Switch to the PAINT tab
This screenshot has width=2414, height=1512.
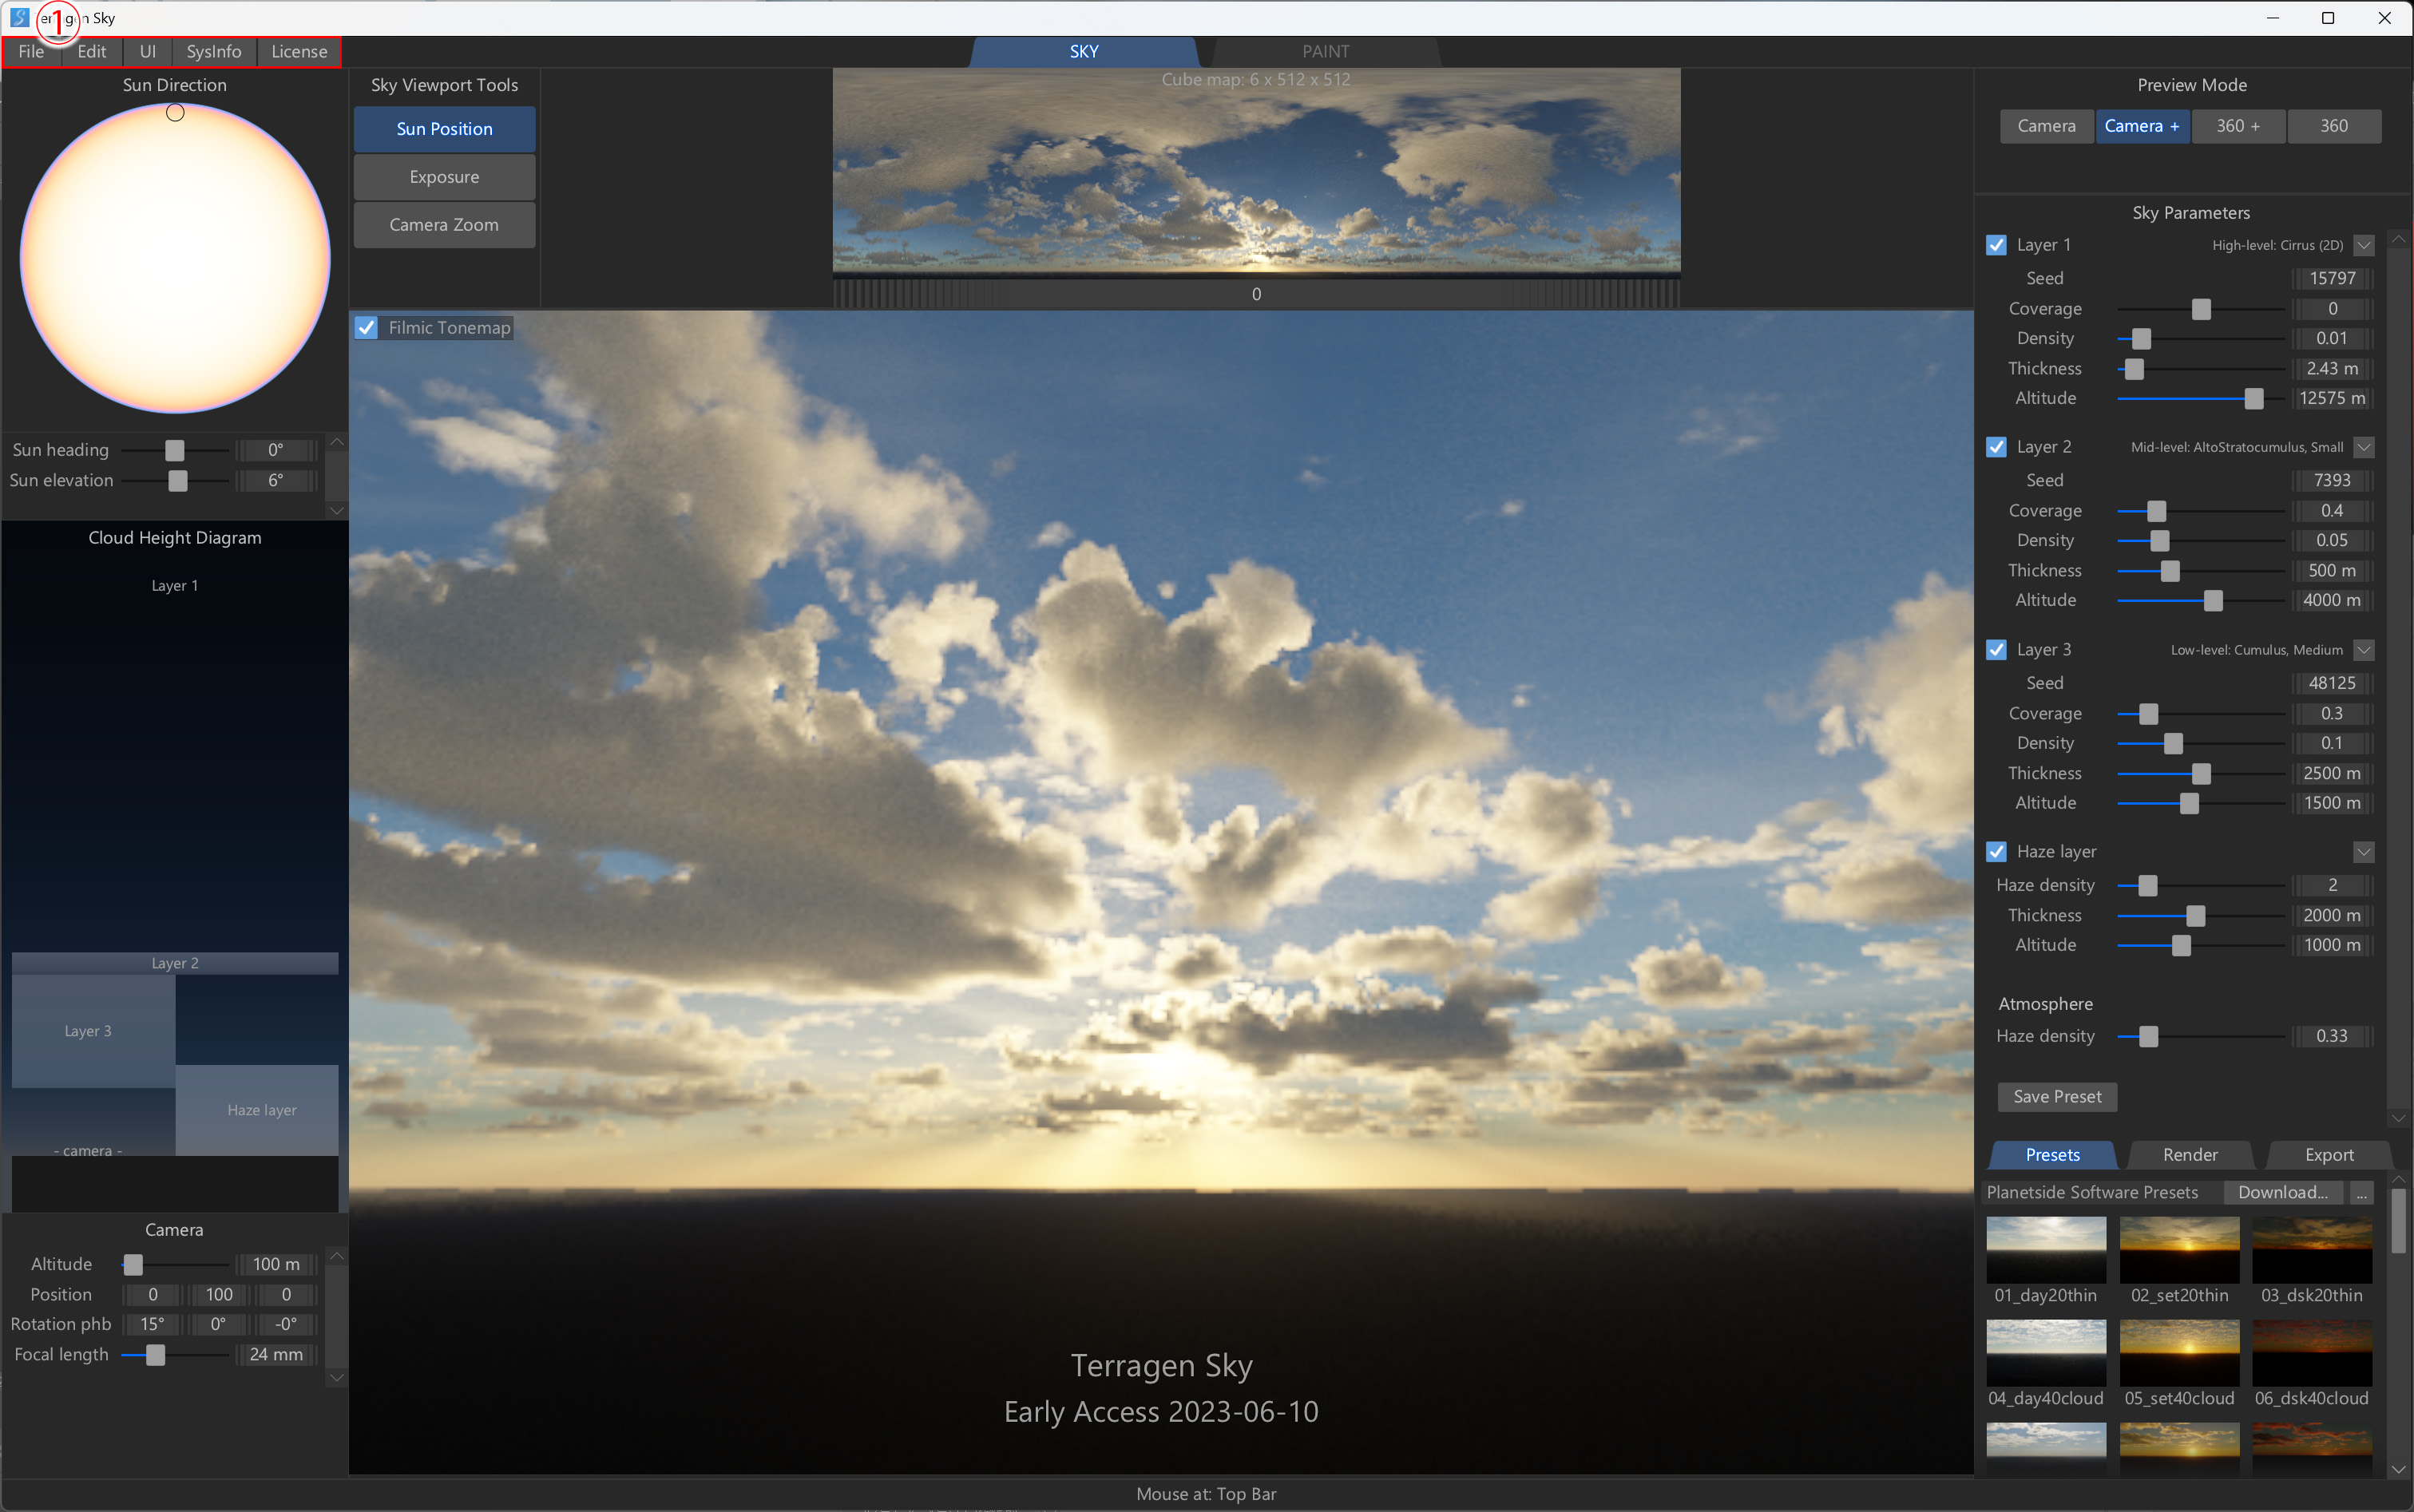tap(1325, 51)
